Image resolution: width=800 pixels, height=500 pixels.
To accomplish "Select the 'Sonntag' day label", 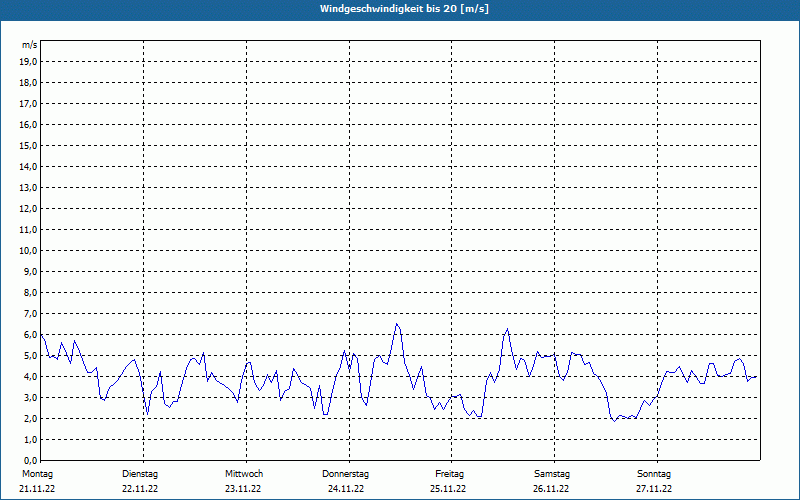I will pyautogui.click(x=654, y=474).
